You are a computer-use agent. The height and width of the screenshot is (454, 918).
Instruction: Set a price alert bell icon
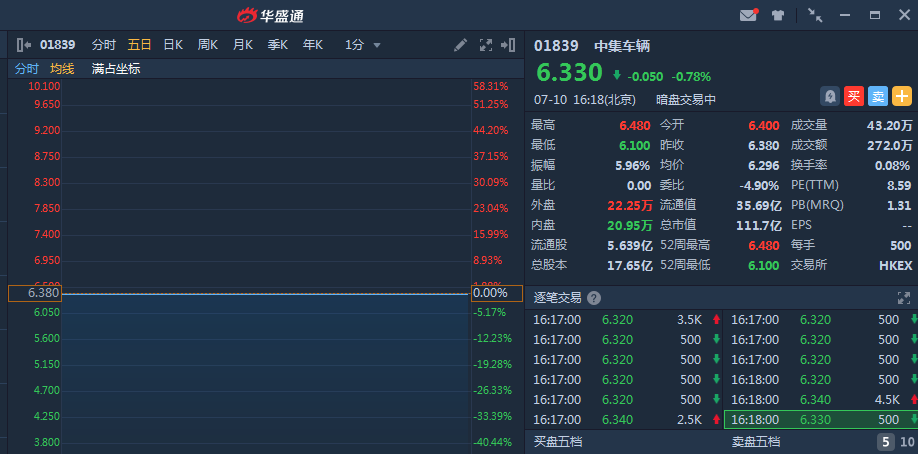pos(830,96)
